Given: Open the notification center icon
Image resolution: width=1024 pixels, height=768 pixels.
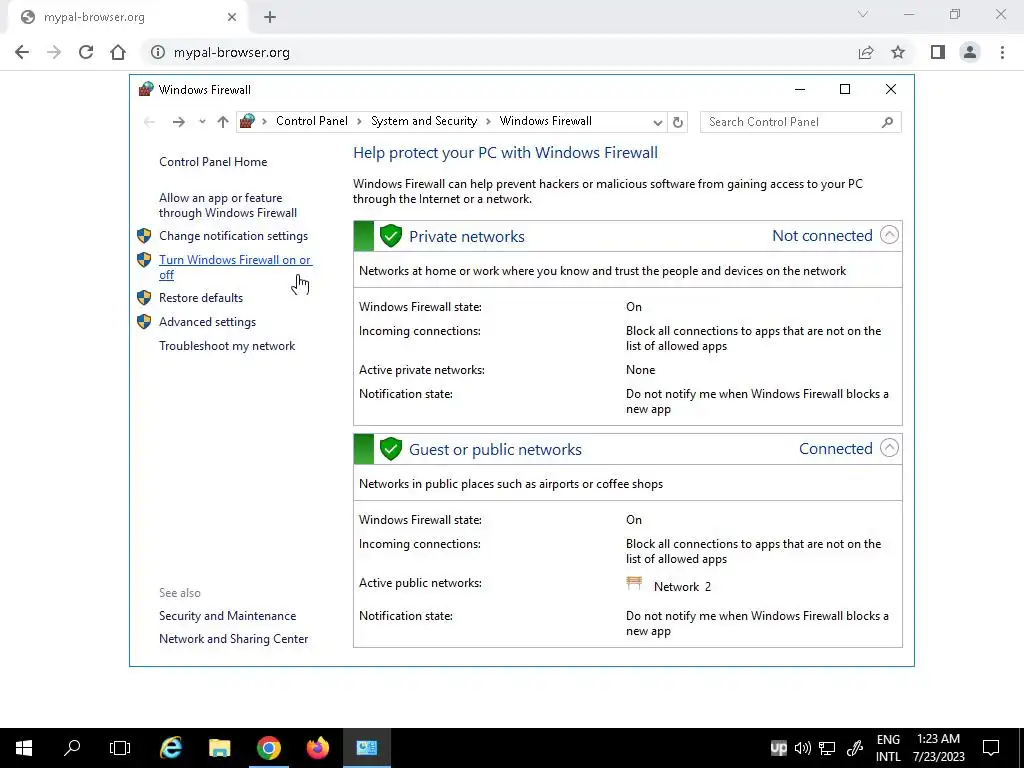Looking at the screenshot, I should tap(991, 748).
